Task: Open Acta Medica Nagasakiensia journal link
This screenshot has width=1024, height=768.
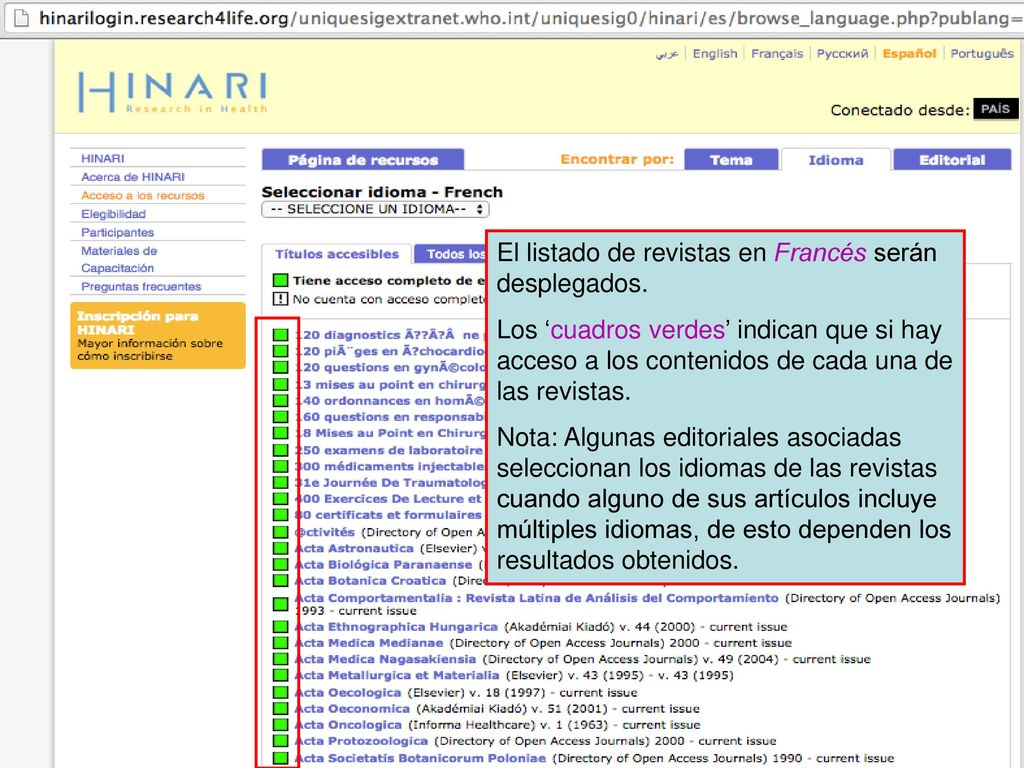Action: click(385, 659)
